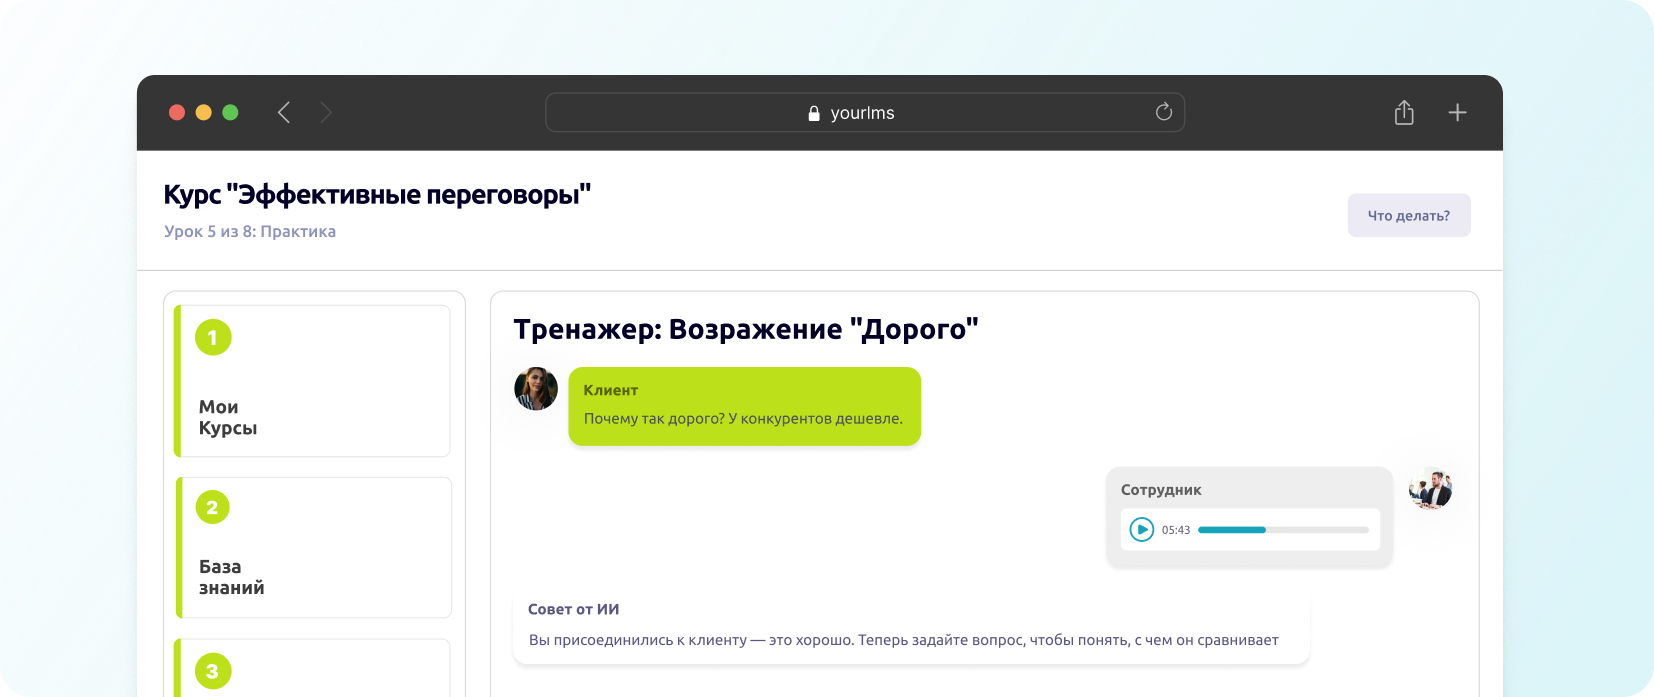Go back with the browser back arrow
This screenshot has height=697, width=1654.
click(x=284, y=113)
